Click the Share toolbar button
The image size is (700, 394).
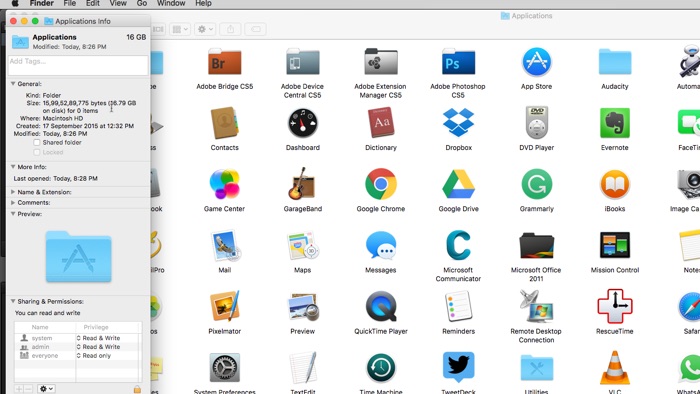(230, 29)
